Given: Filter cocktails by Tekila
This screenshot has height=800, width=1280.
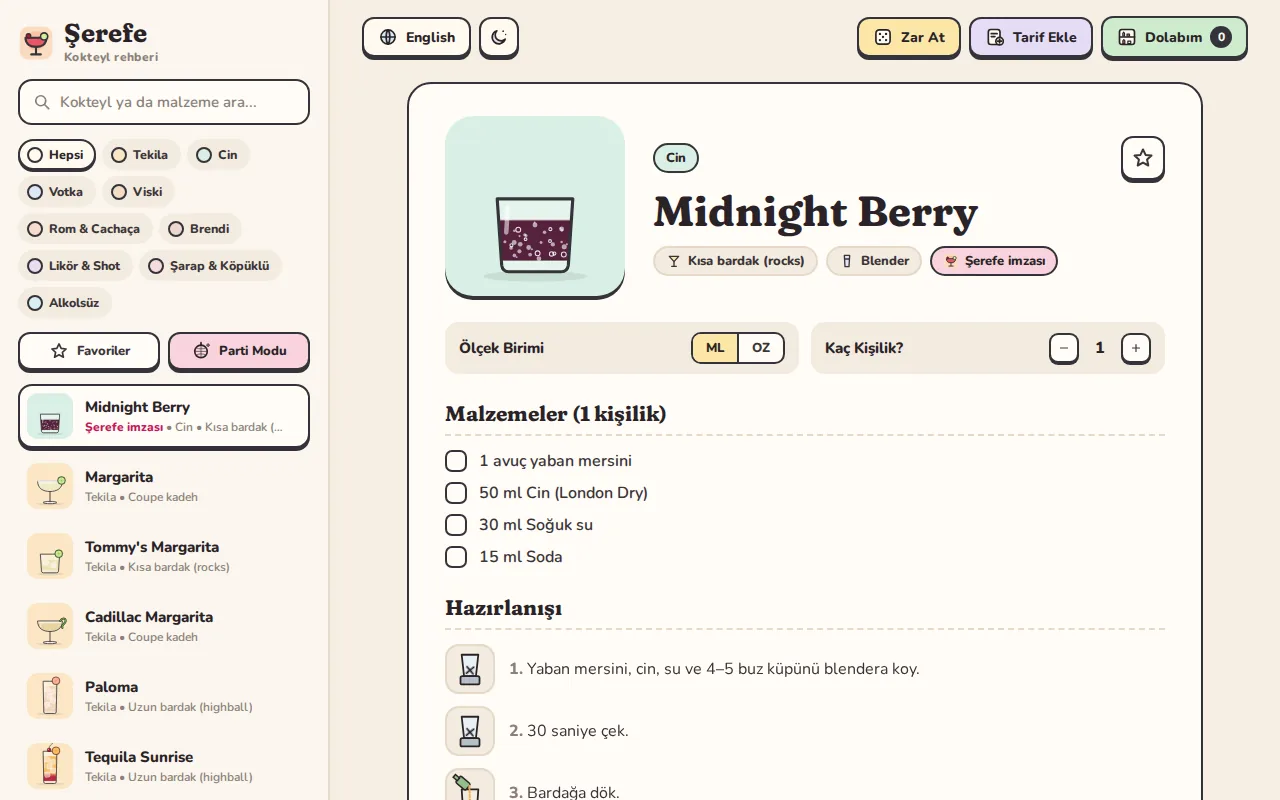Looking at the screenshot, I should coord(140,155).
